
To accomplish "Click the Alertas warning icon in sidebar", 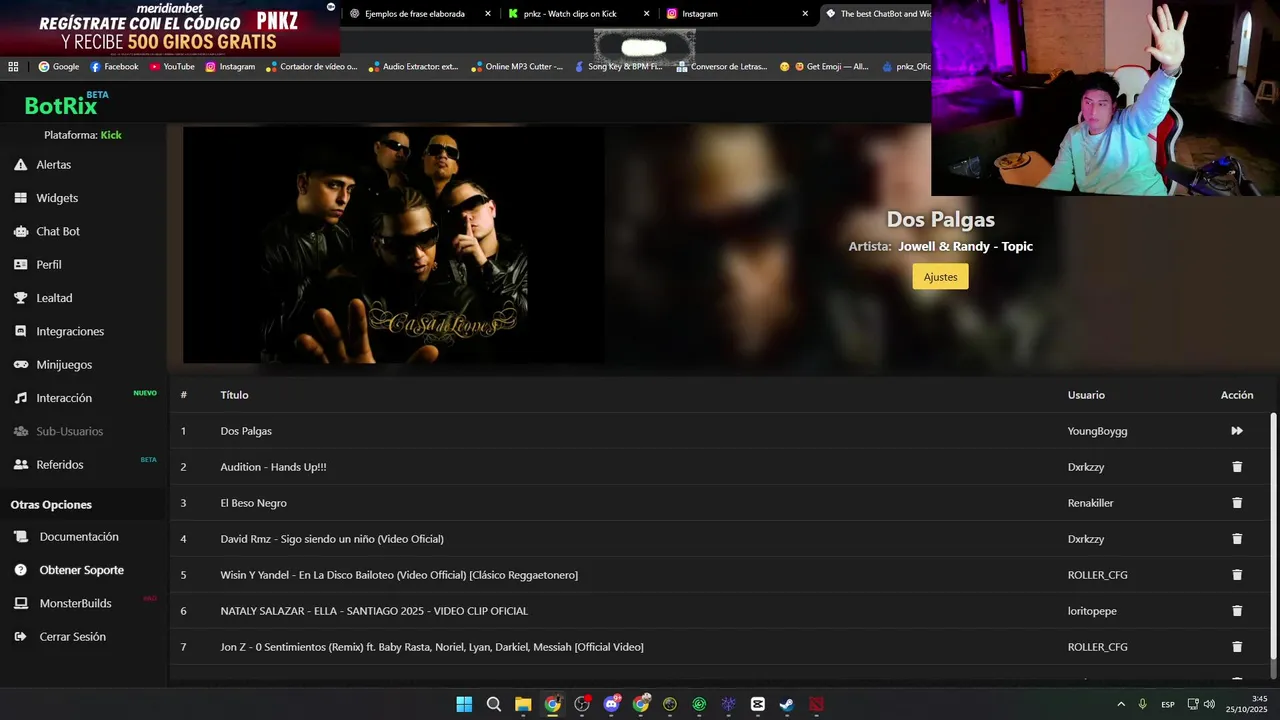I will point(20,165).
